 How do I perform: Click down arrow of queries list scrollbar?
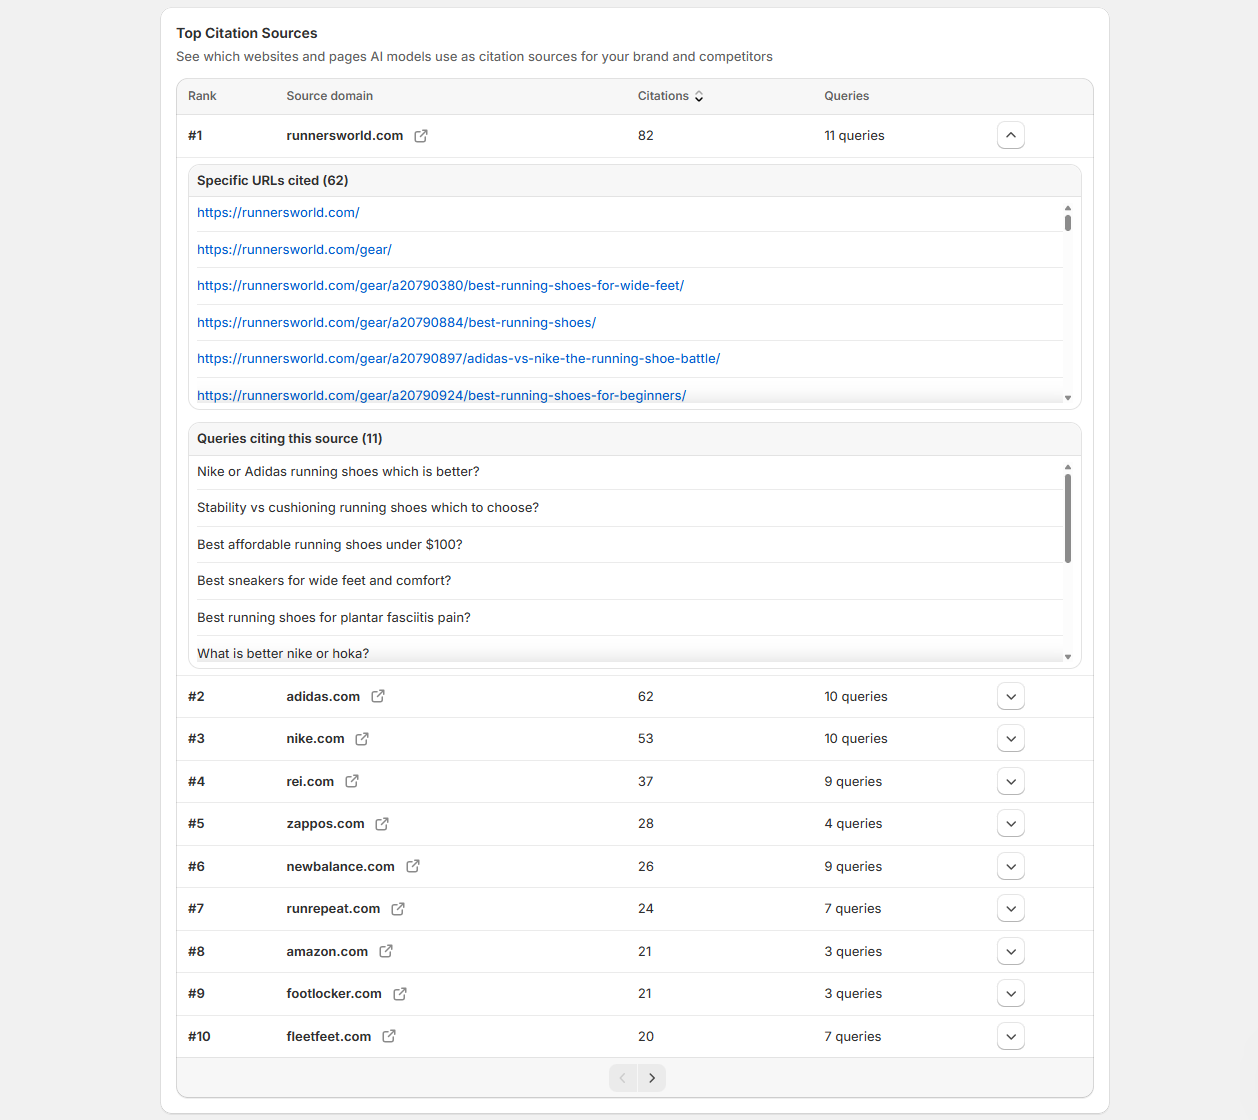tap(1068, 657)
